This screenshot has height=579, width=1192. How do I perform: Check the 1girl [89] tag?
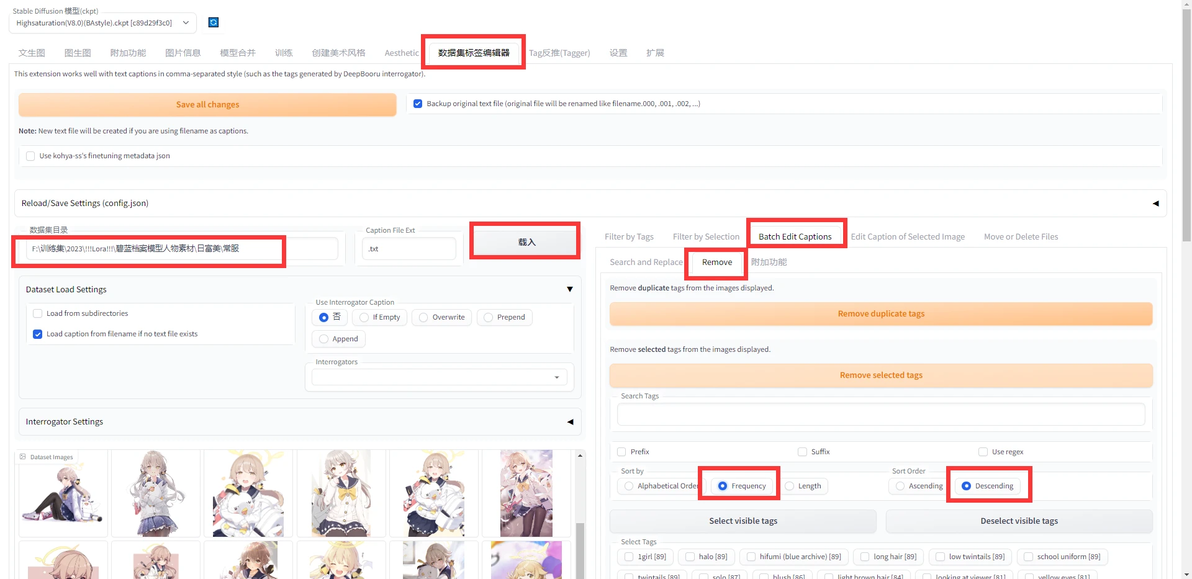645,557
